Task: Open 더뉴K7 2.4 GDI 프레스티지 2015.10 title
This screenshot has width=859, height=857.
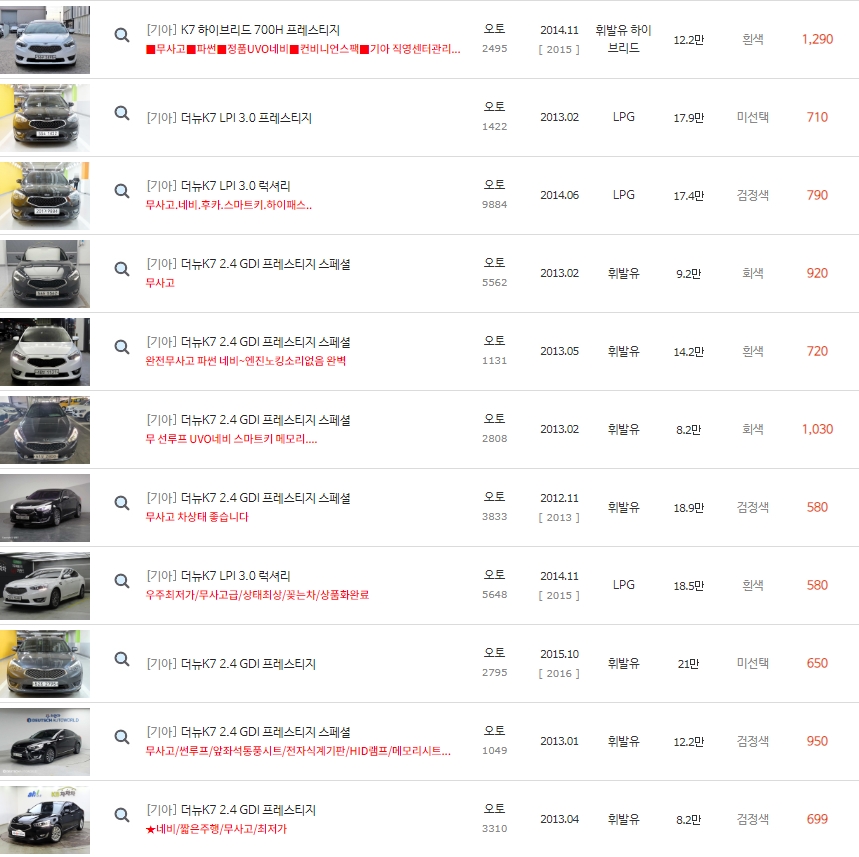Action: coord(231,664)
